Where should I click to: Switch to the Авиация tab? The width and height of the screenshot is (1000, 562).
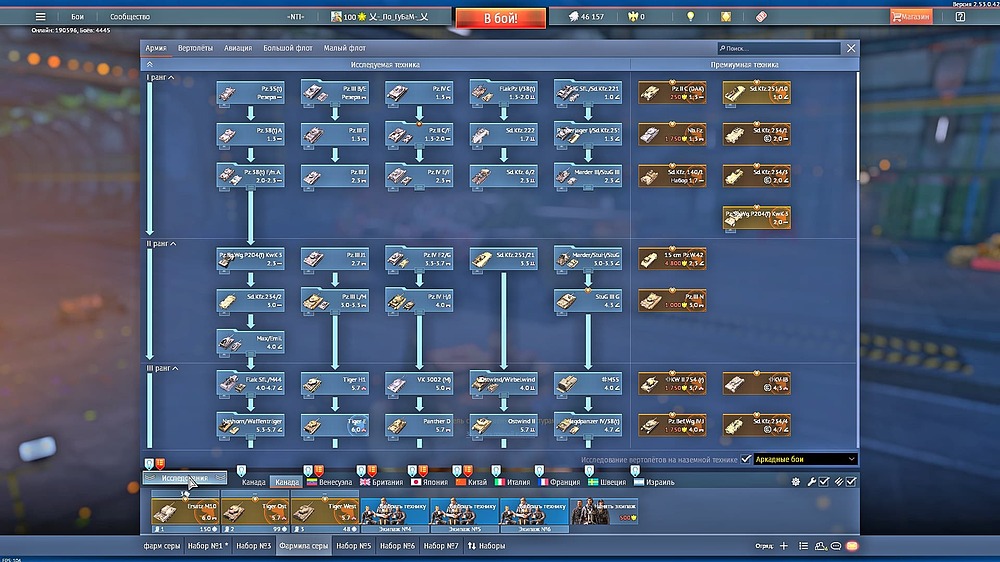(x=238, y=48)
